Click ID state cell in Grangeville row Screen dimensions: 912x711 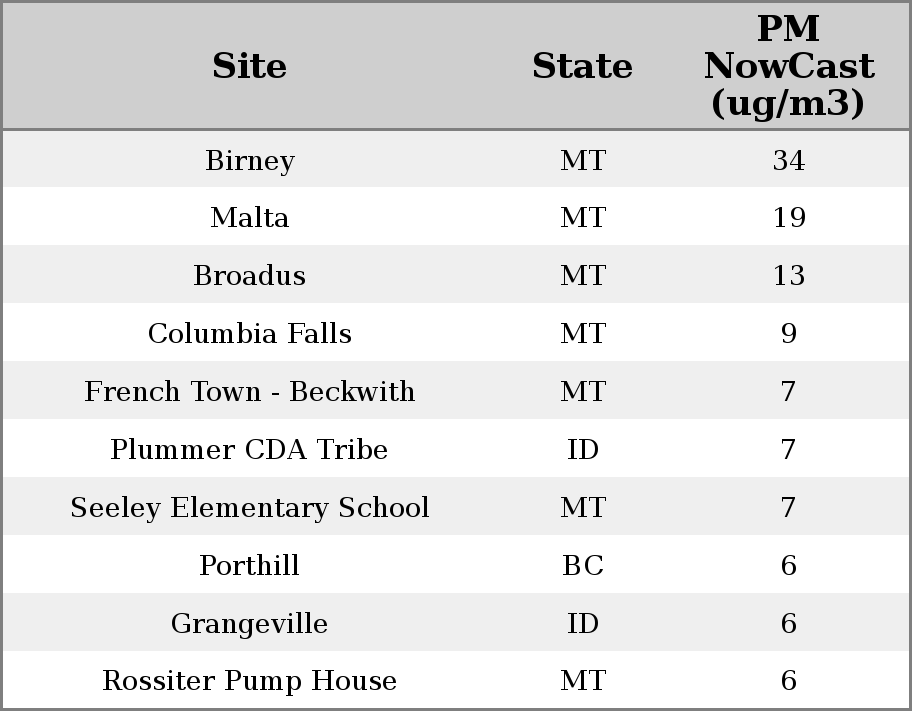[x=582, y=624]
